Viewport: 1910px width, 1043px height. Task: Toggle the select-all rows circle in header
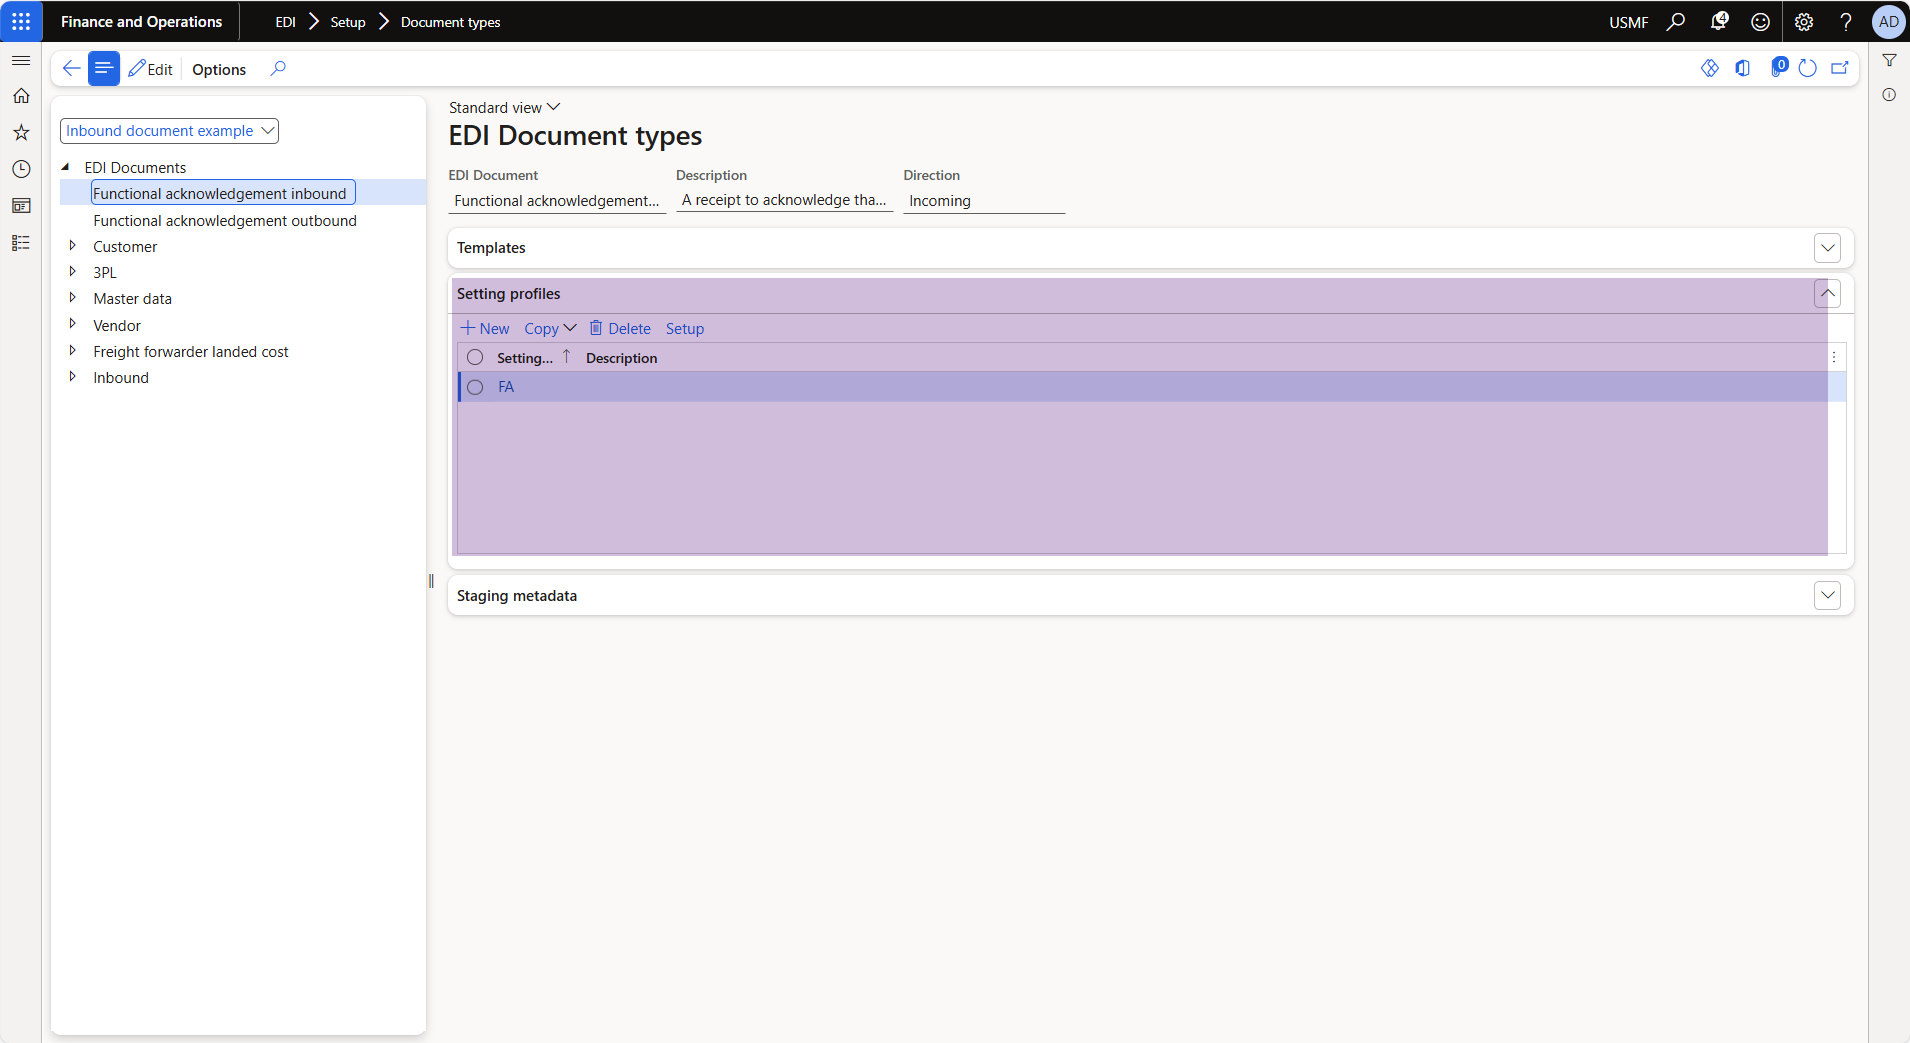[475, 358]
